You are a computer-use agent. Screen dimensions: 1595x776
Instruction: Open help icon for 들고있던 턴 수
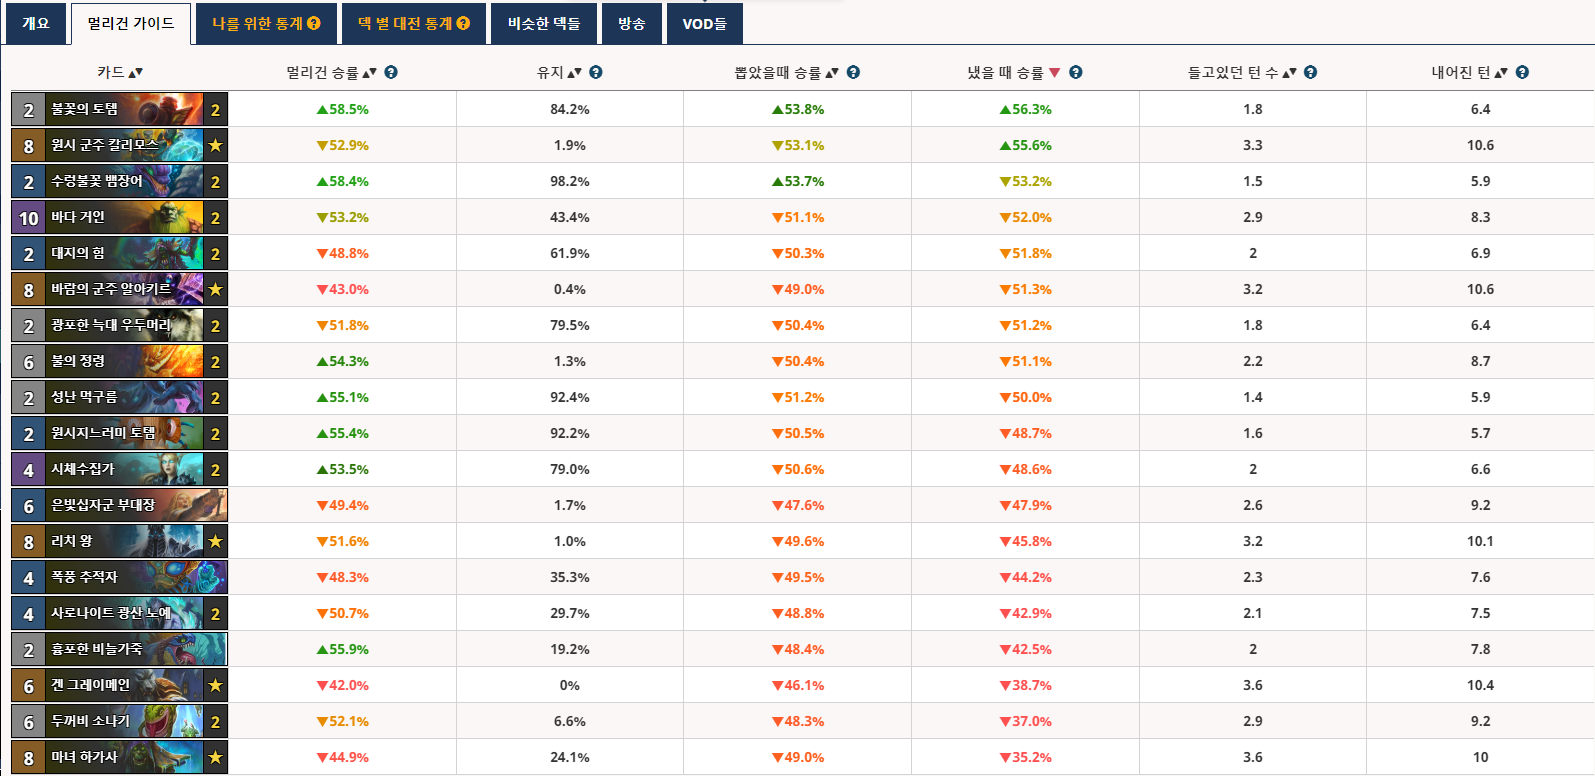coord(1310,72)
